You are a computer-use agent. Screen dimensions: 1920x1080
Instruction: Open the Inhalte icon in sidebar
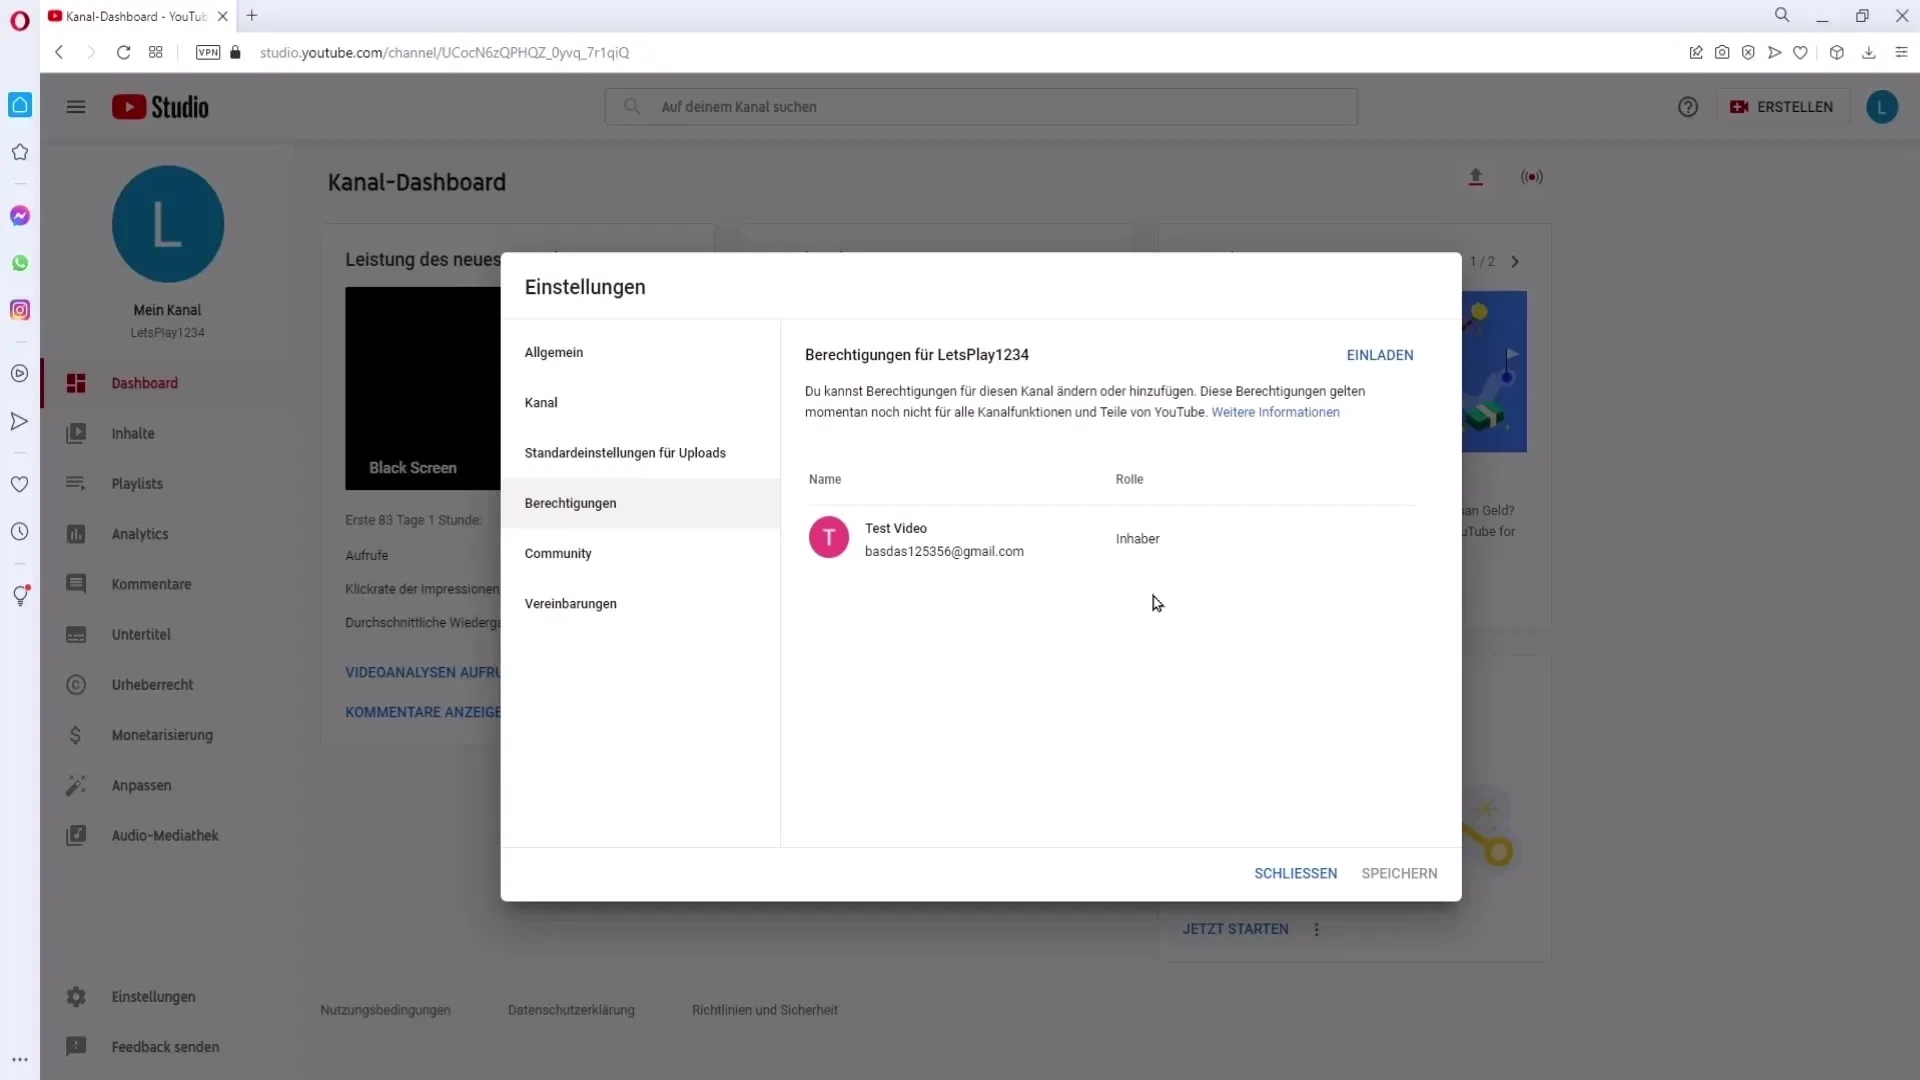pyautogui.click(x=75, y=433)
